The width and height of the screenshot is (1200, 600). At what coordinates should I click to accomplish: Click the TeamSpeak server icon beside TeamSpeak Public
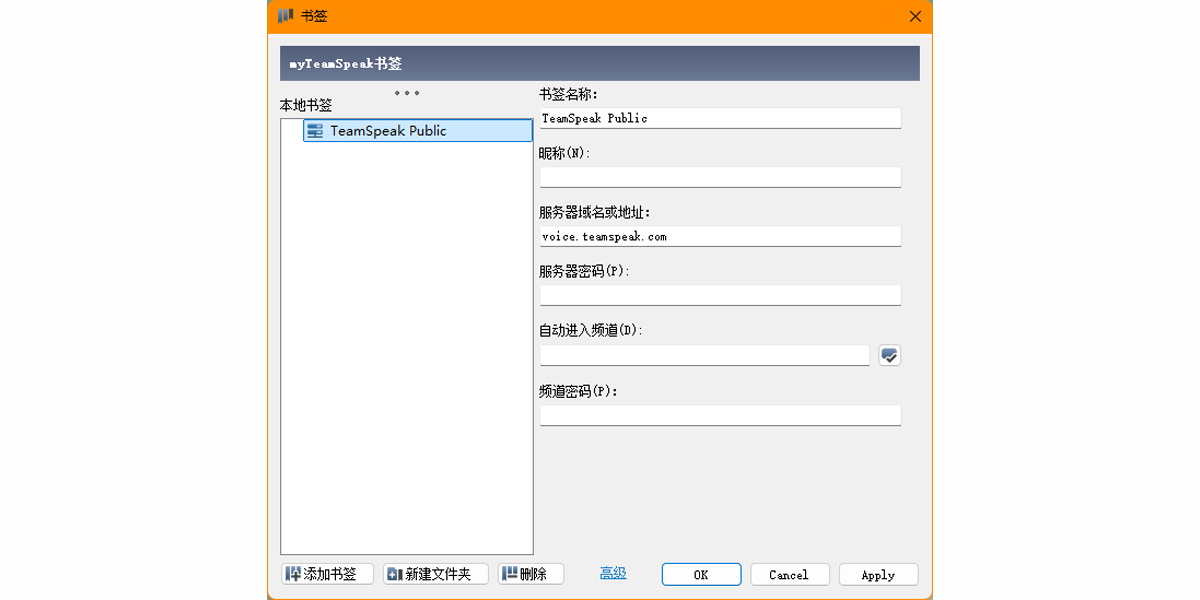(316, 130)
